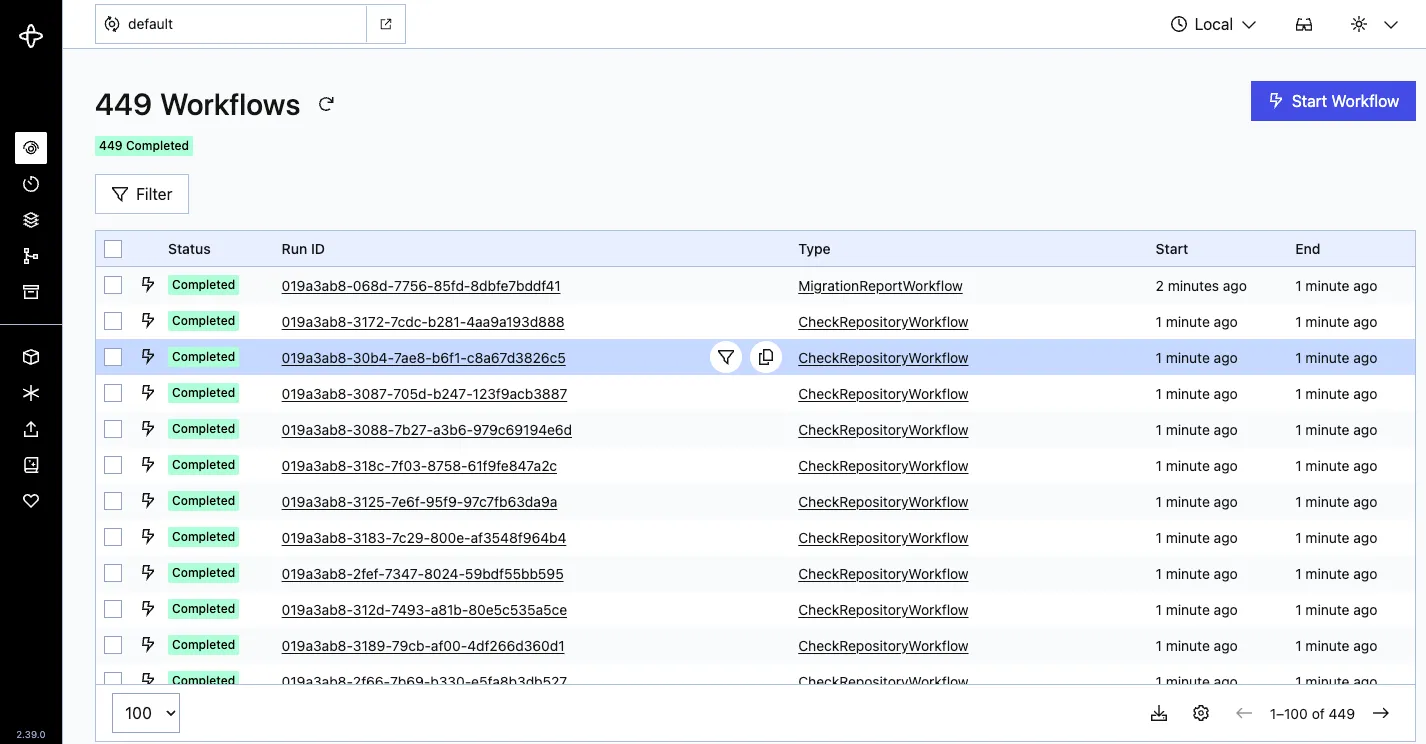Click the glasses icon in the top bar

pyautogui.click(x=1304, y=24)
